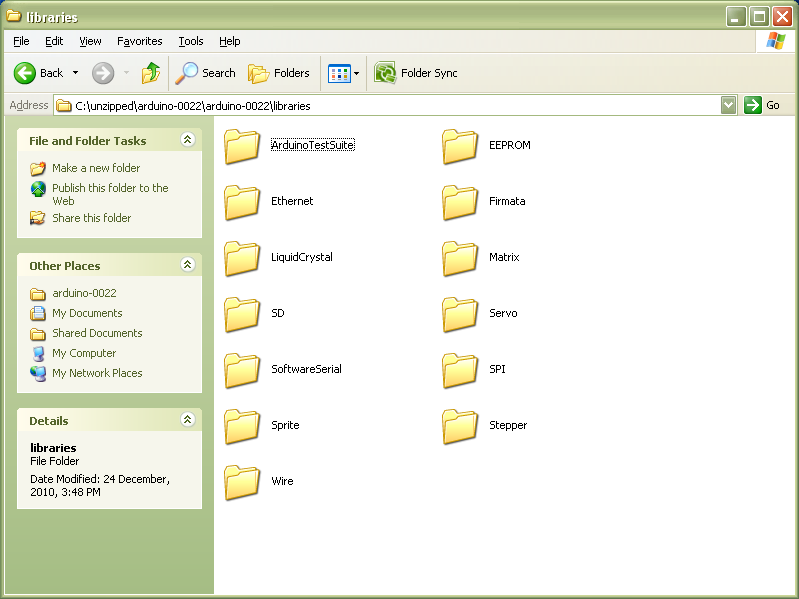Screen dimensions: 799x599
Task: Click the grayed Forward arrow button
Action: click(103, 73)
